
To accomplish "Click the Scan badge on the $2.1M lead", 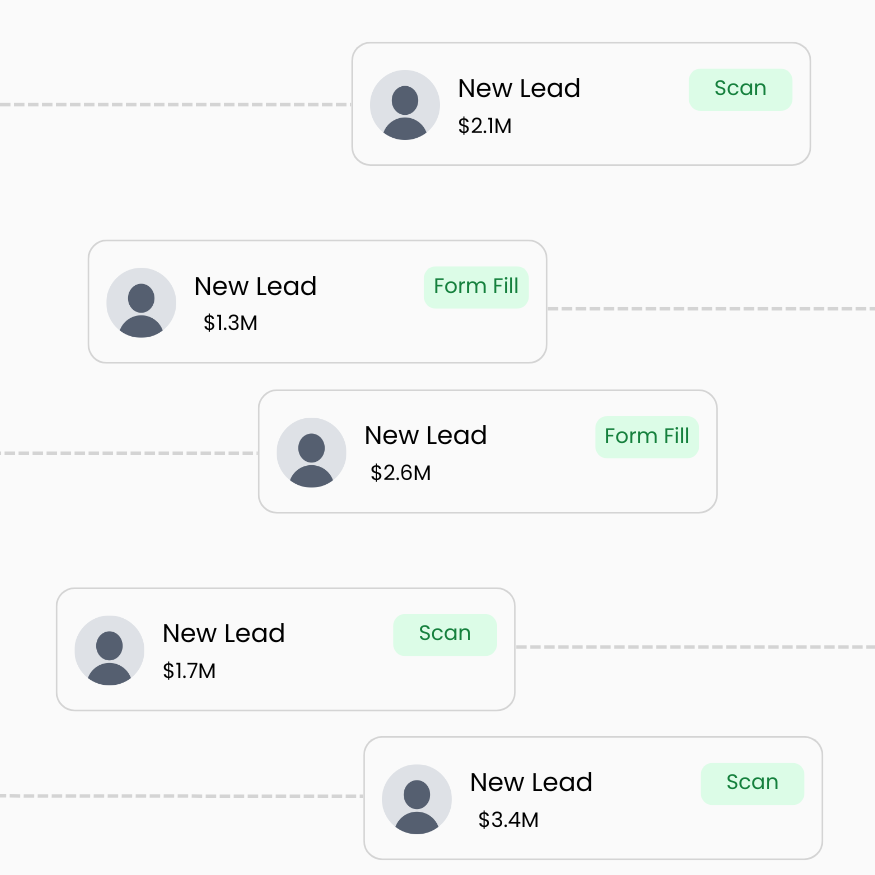I will click(x=741, y=90).
